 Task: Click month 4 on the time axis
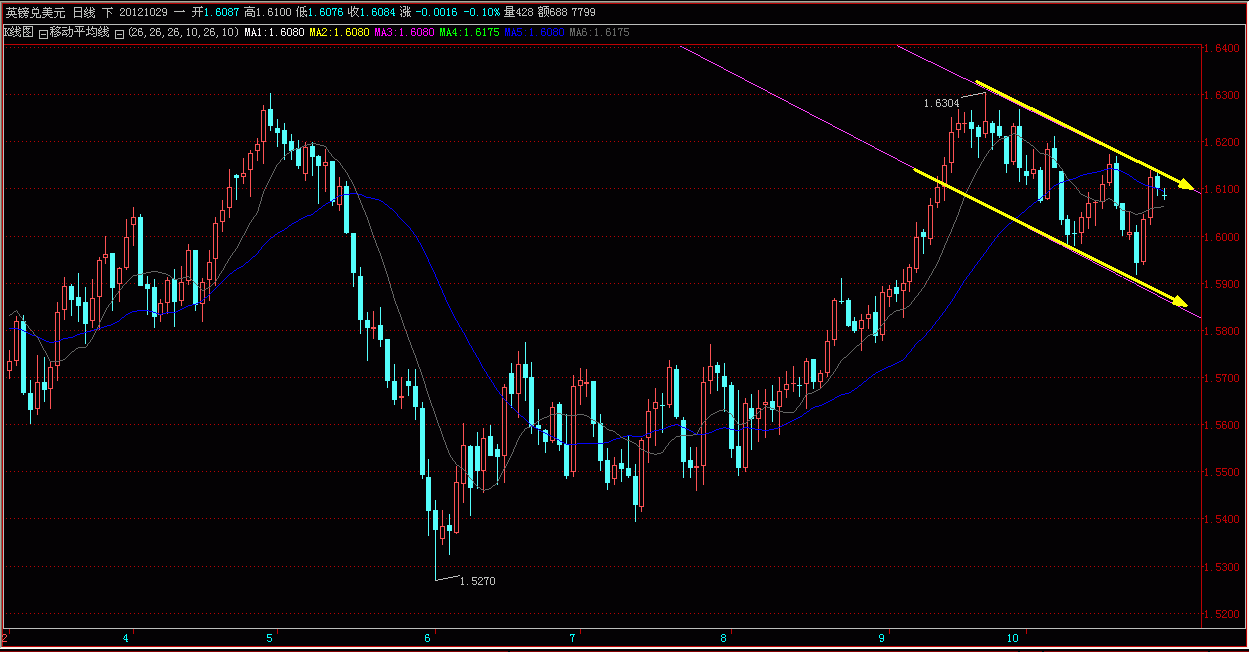click(x=126, y=637)
